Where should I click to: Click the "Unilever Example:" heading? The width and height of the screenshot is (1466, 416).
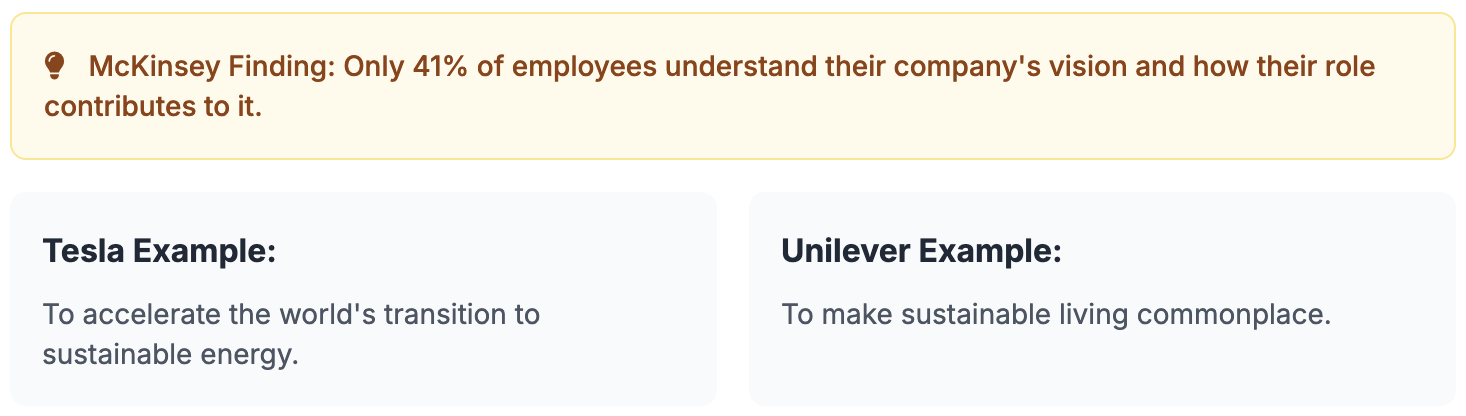[921, 251]
